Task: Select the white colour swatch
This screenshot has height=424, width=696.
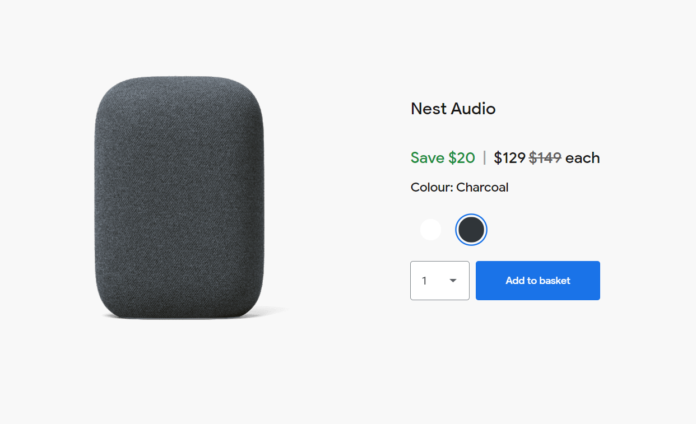Action: [430, 230]
